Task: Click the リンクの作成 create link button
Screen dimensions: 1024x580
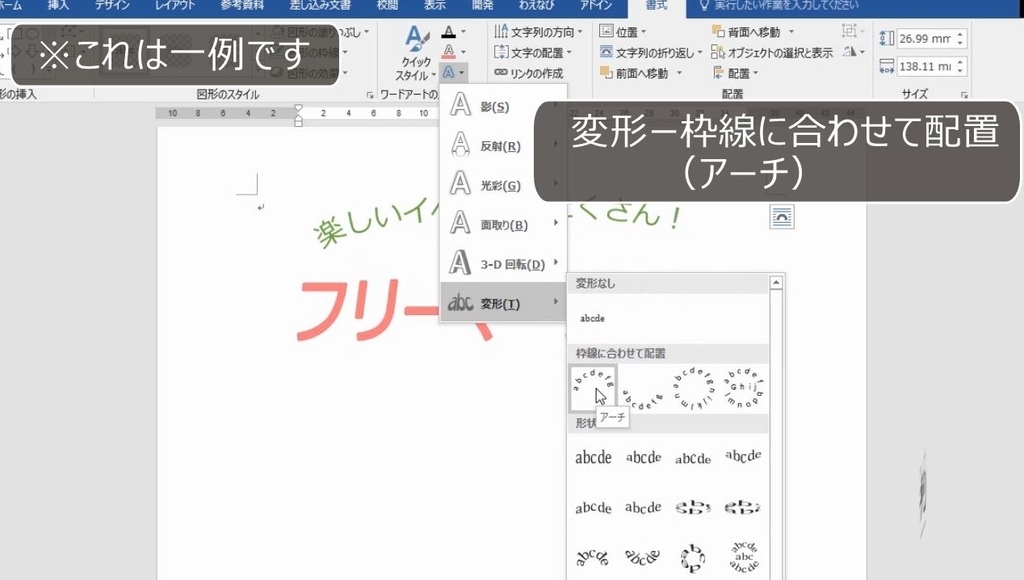Action: click(x=528, y=73)
